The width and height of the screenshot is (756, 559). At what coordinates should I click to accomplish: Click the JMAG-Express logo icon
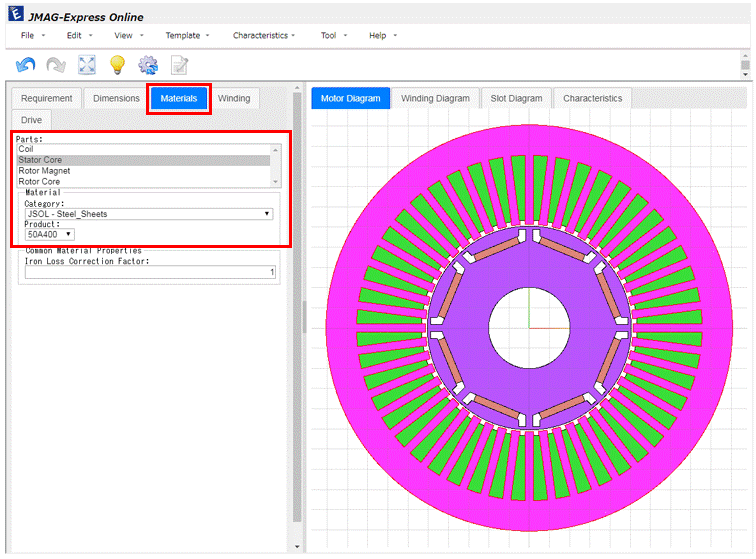[16, 16]
